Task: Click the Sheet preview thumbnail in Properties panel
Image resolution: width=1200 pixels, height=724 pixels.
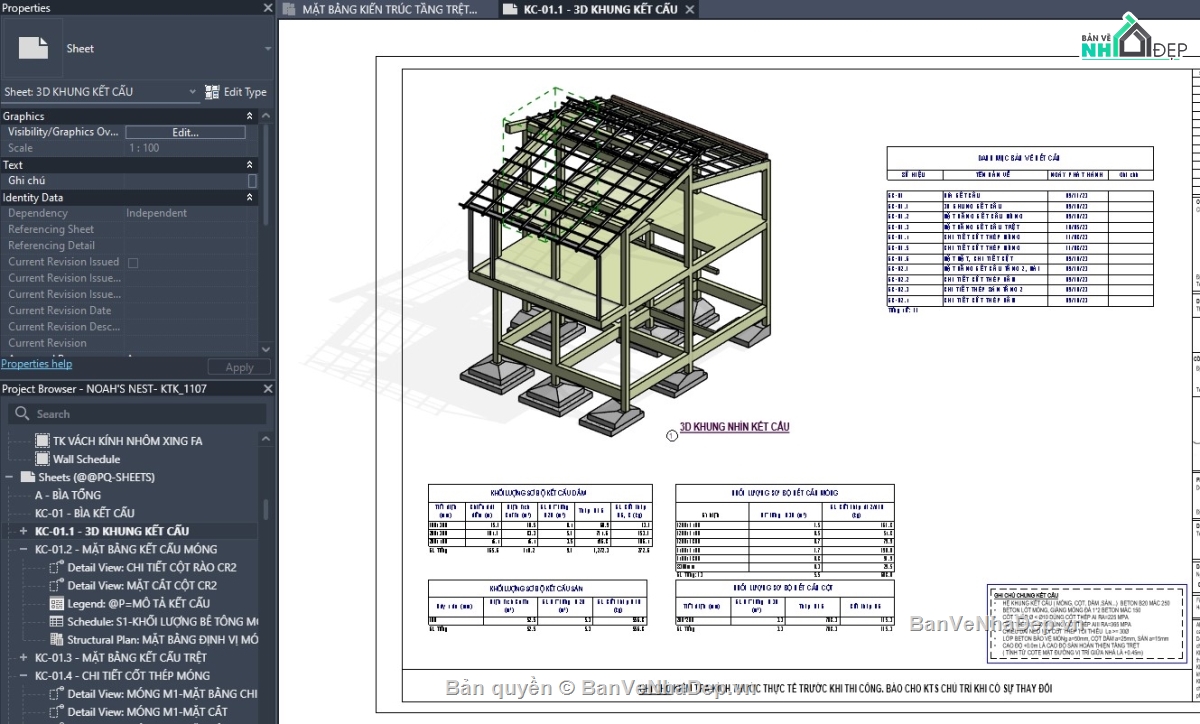Action: [33, 46]
